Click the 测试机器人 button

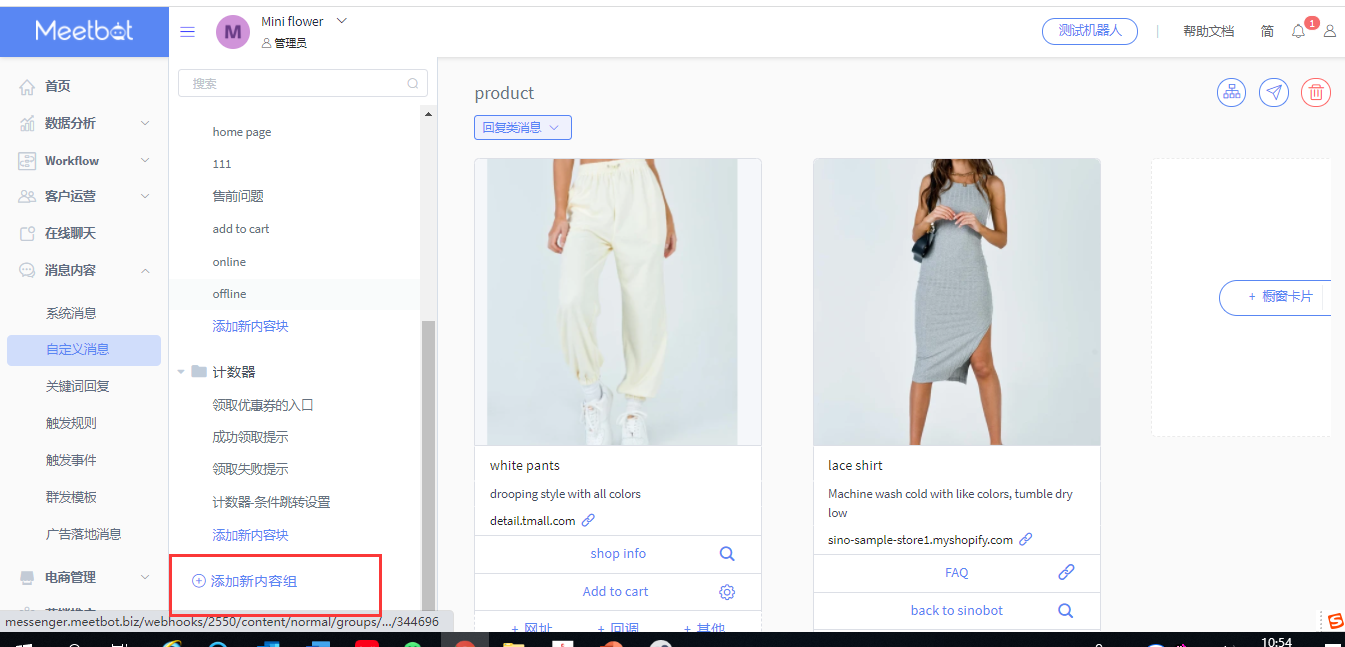[1090, 31]
